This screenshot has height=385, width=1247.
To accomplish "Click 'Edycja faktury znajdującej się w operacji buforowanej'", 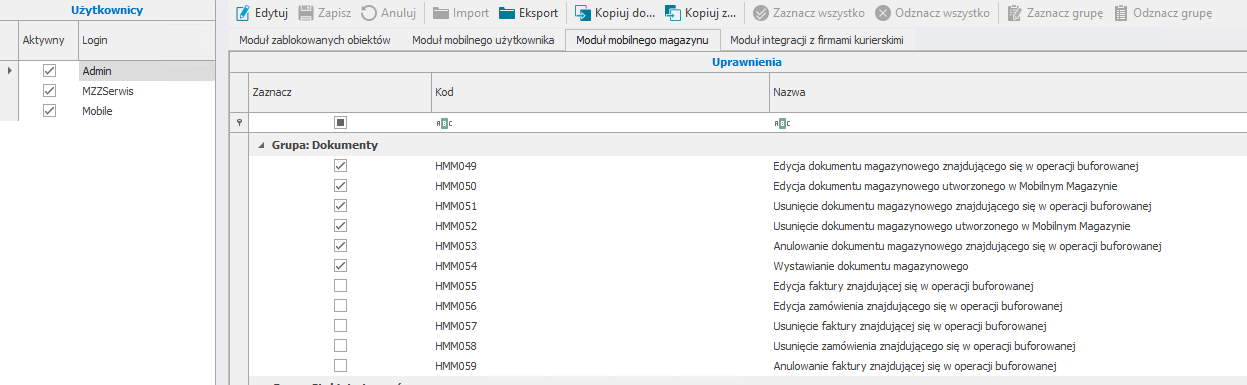I will click(904, 286).
